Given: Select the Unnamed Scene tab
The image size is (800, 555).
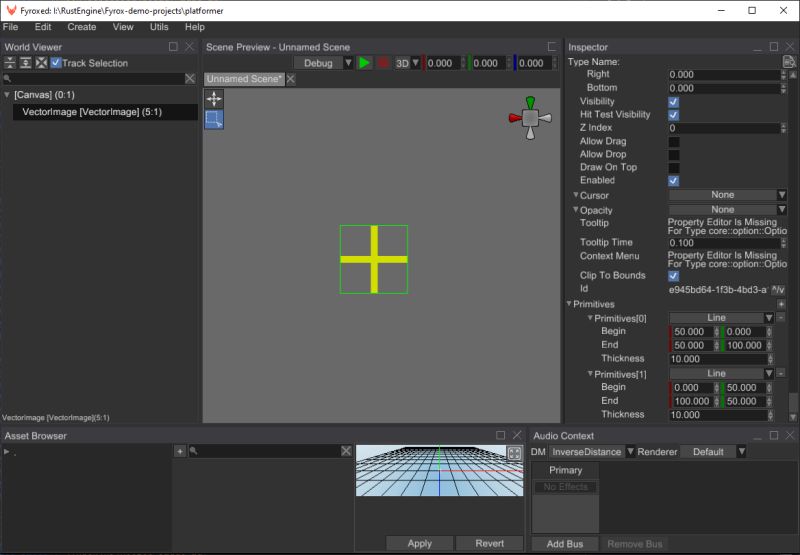Looking at the screenshot, I should (x=244, y=79).
